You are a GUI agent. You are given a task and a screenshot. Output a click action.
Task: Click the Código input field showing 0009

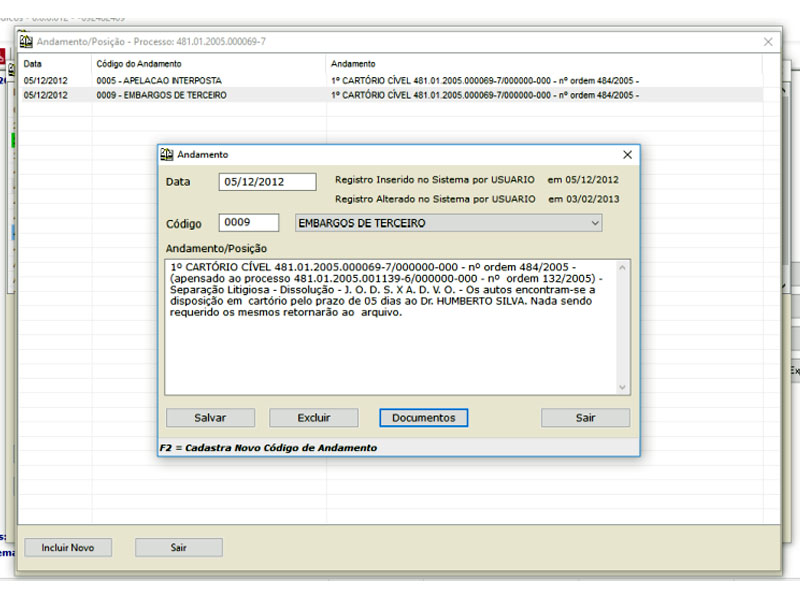[247, 222]
